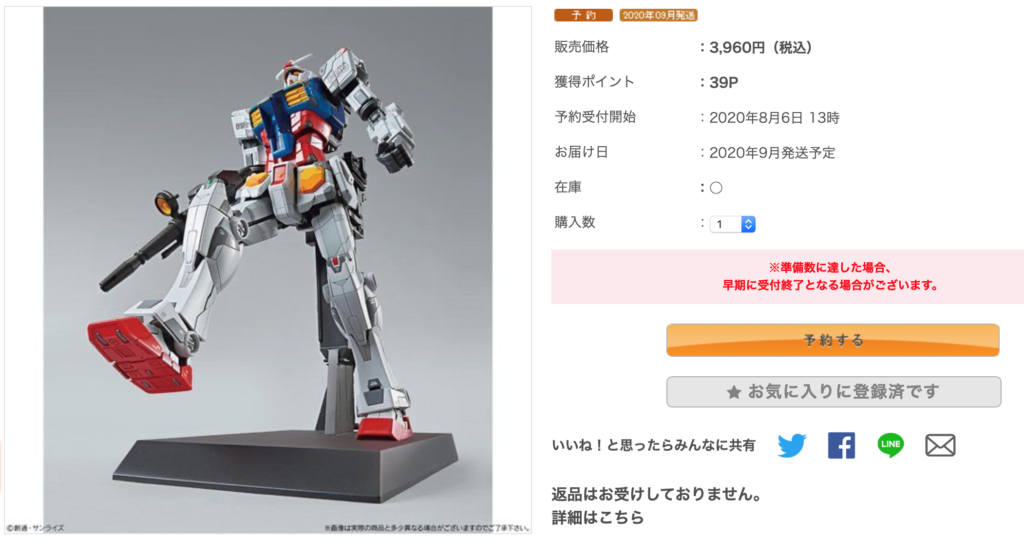Share this item on Facebook
The width and height of the screenshot is (1024, 540).
tap(841, 445)
